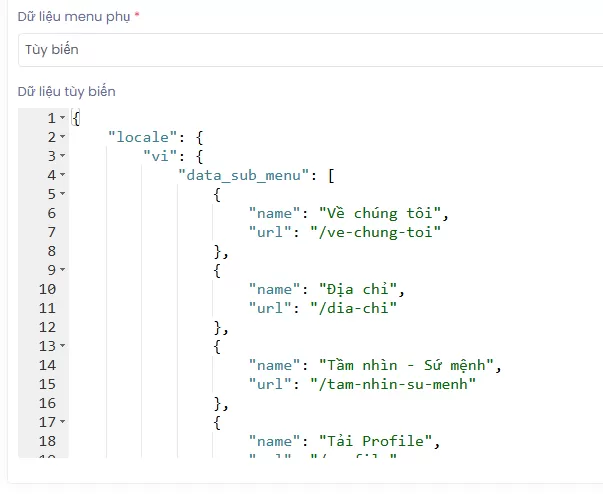Click the "Dữ liệu menu phụ" field label
603x494 pixels.
click(75, 16)
